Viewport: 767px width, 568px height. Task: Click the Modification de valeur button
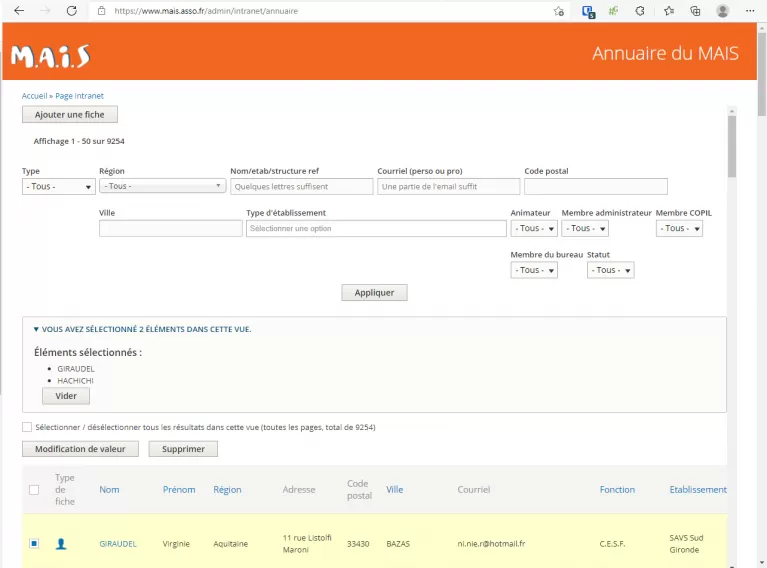click(x=80, y=449)
